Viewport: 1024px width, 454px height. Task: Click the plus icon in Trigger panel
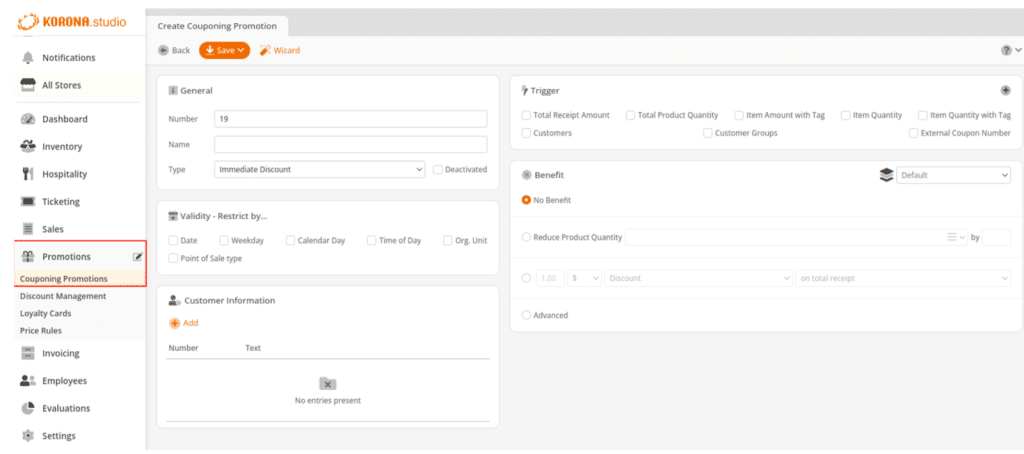1005,90
